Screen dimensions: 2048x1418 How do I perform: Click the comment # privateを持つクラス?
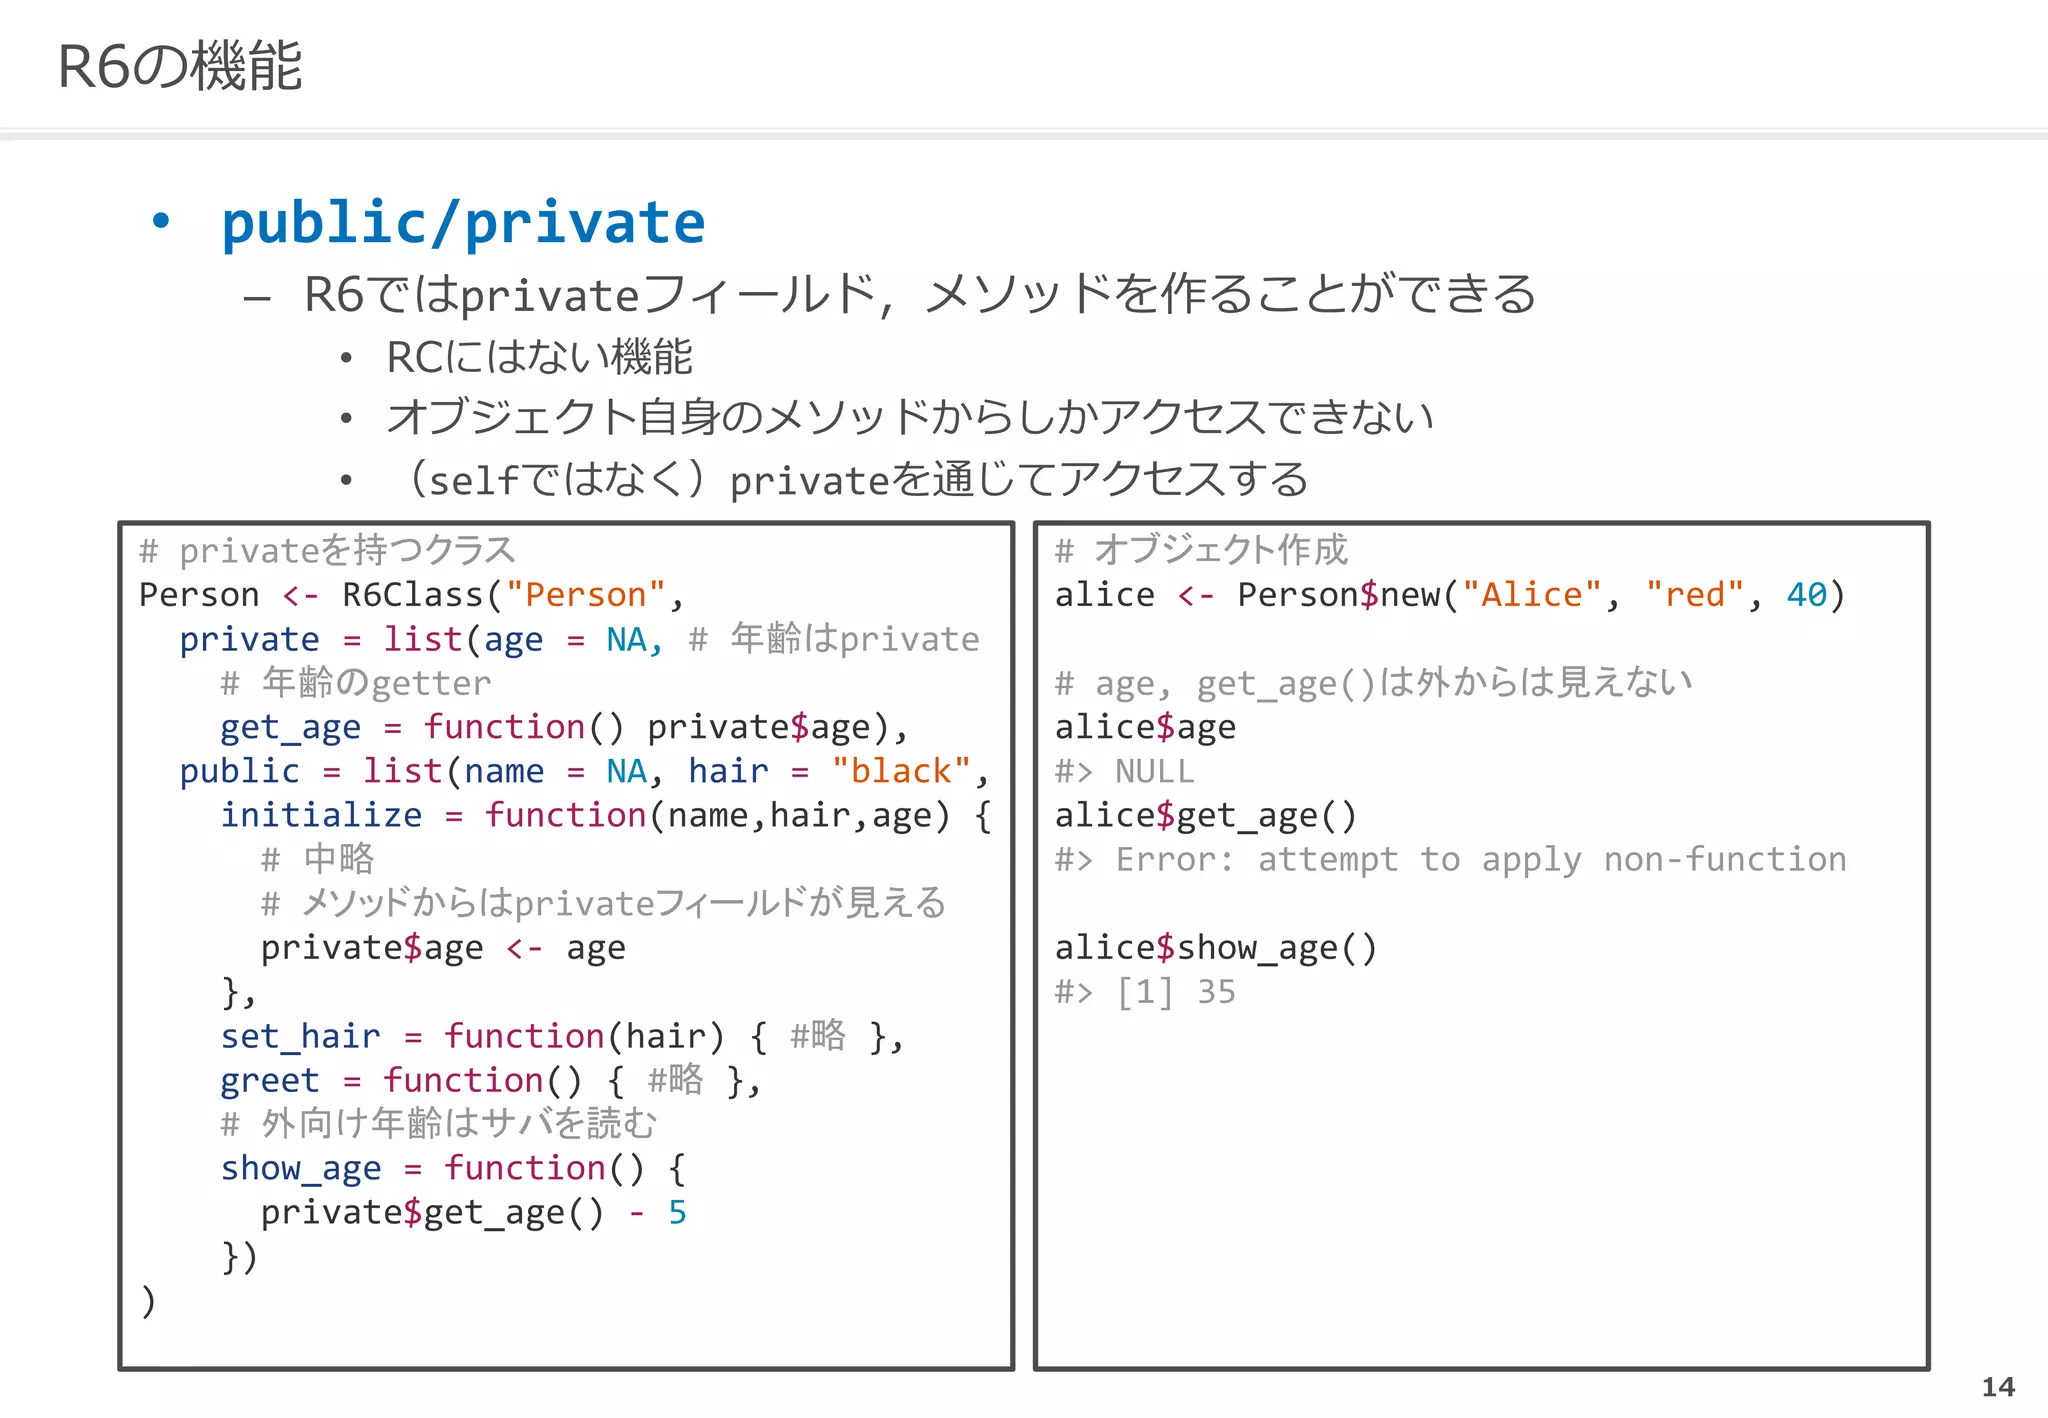(327, 550)
